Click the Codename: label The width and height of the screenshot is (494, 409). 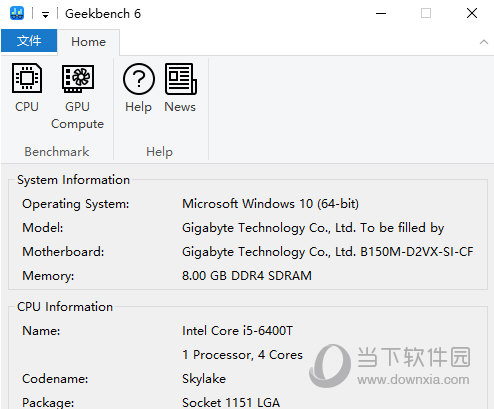point(55,379)
